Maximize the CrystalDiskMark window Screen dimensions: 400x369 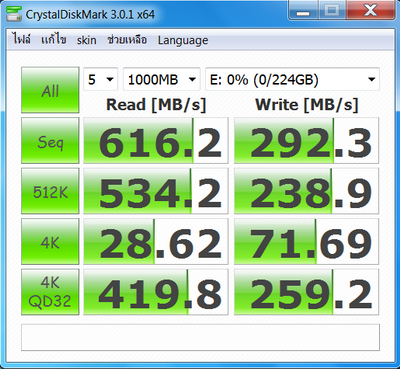pyautogui.click(x=331, y=11)
